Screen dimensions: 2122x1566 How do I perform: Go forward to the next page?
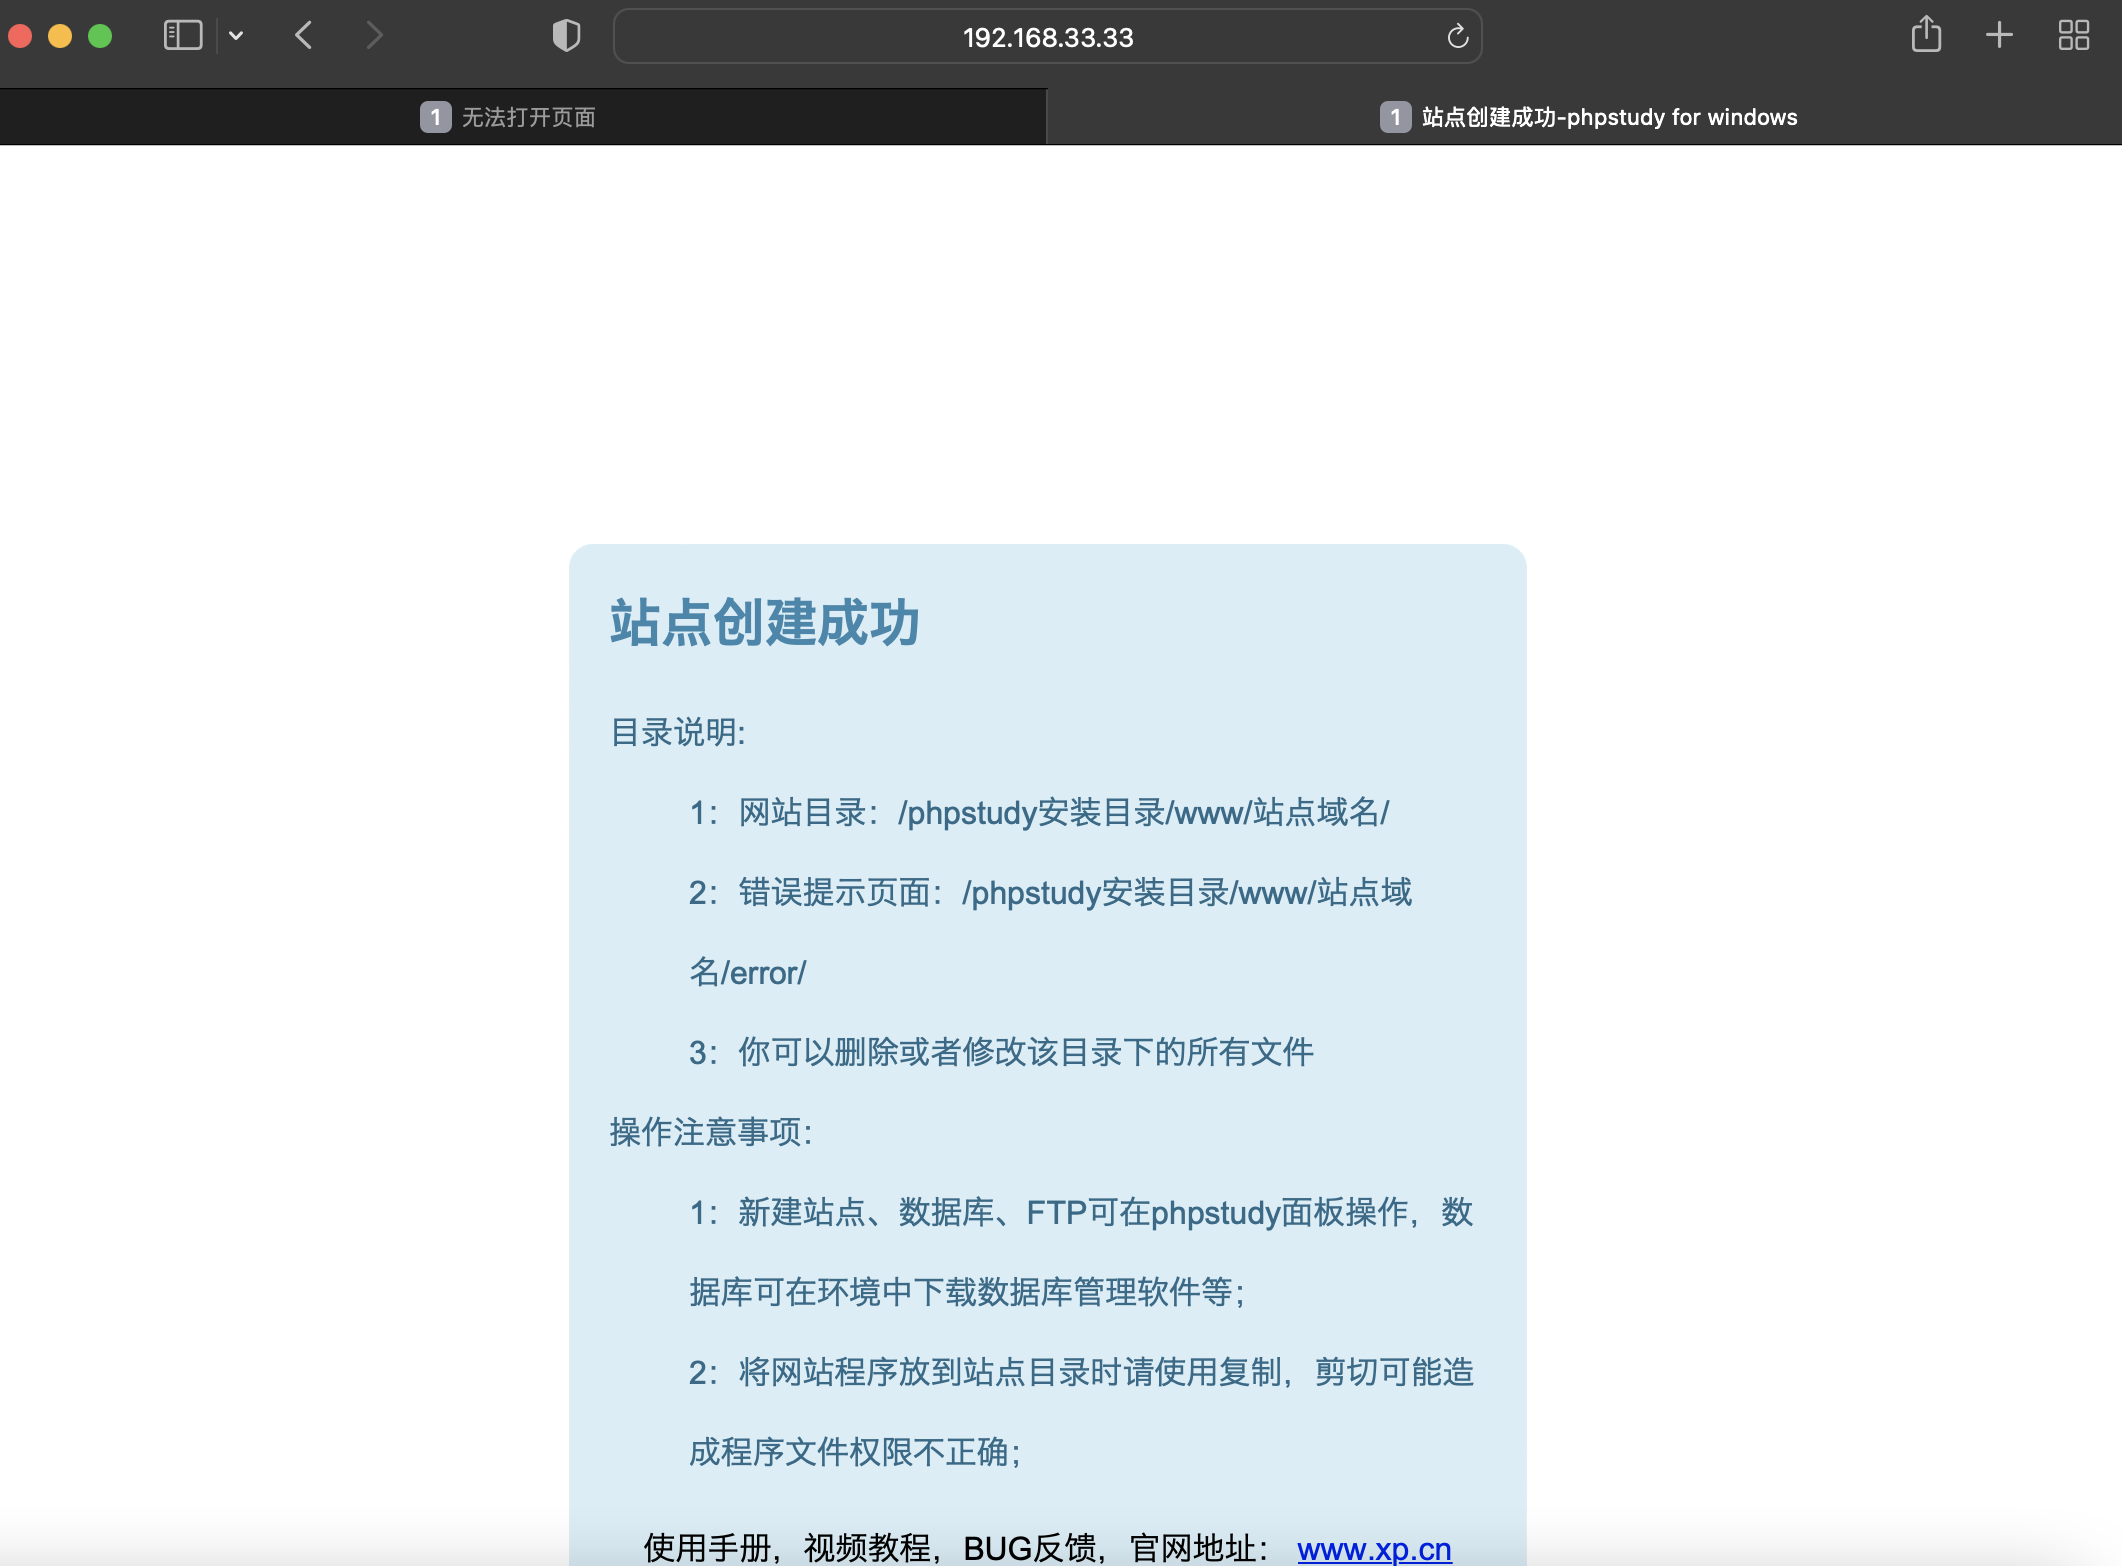[374, 35]
